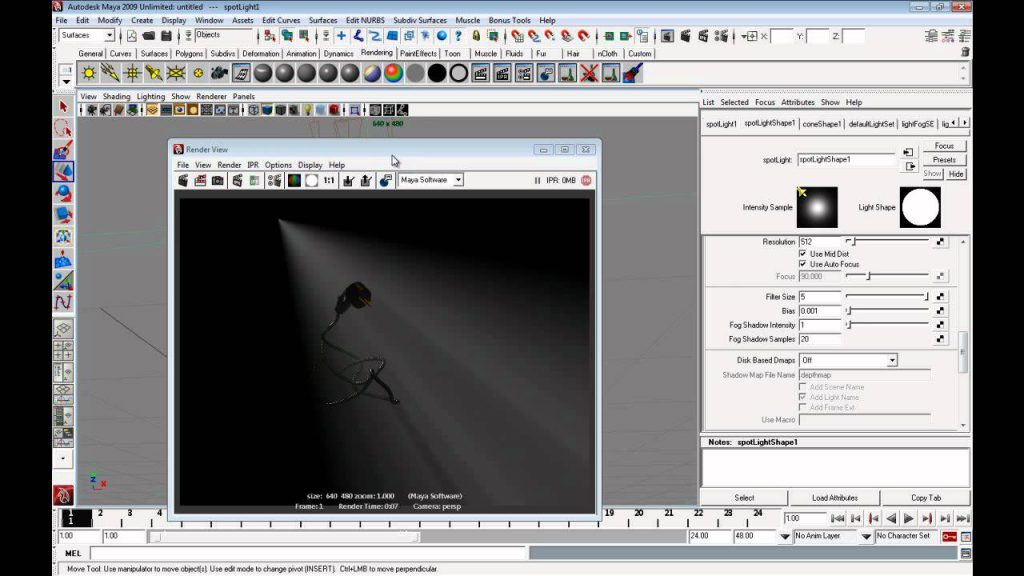Image resolution: width=1024 pixels, height=576 pixels.
Task: Toggle smooth shade cube in viewport toolbar
Action: tap(267, 110)
